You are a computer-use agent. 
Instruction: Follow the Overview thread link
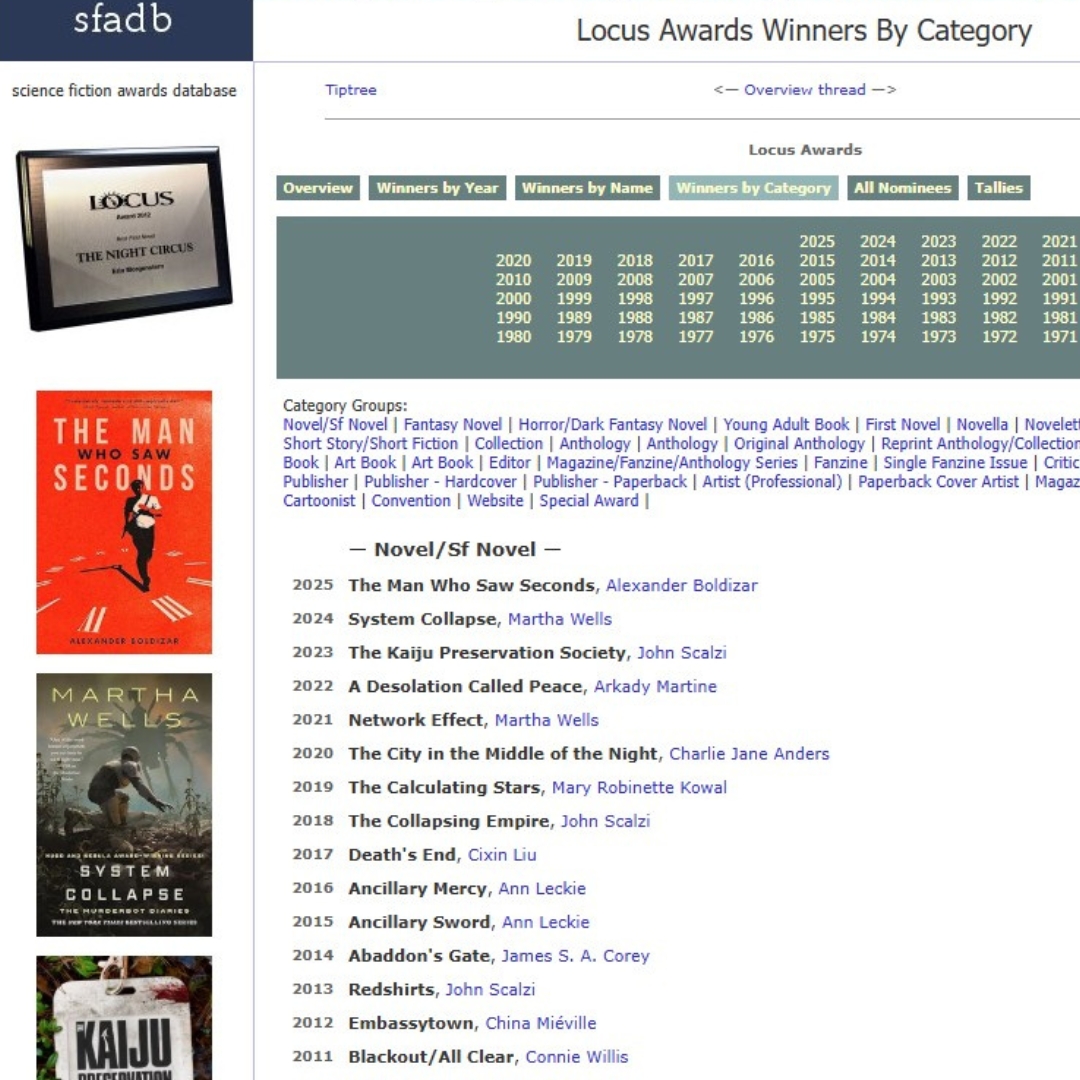coord(804,90)
